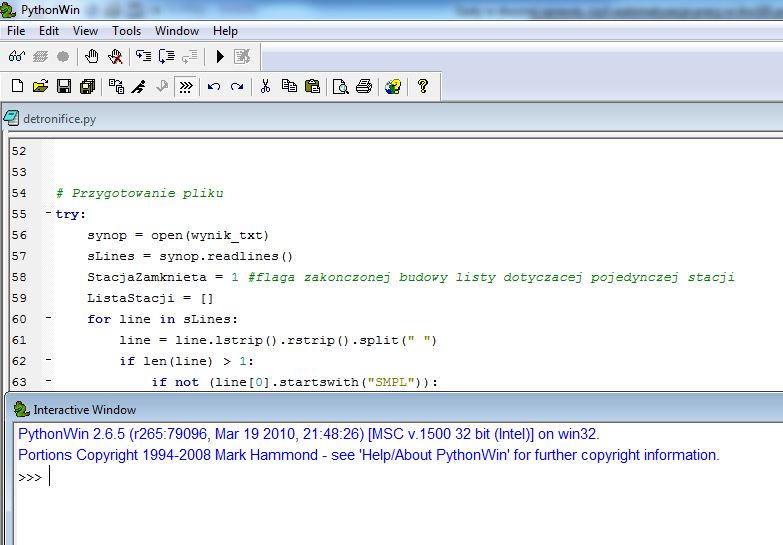Click the Import/Reload module icon
Screen dimensions: 783x545
click(116, 86)
